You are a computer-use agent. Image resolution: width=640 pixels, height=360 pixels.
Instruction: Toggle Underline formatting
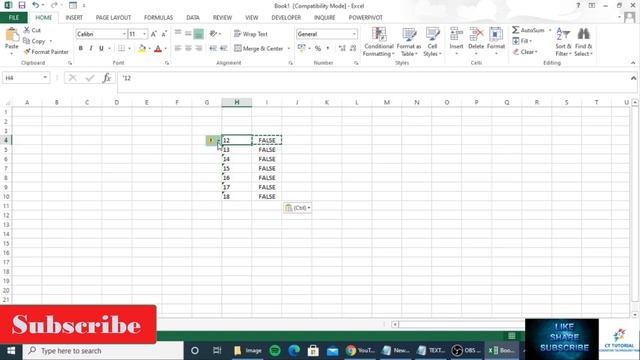tap(101, 48)
